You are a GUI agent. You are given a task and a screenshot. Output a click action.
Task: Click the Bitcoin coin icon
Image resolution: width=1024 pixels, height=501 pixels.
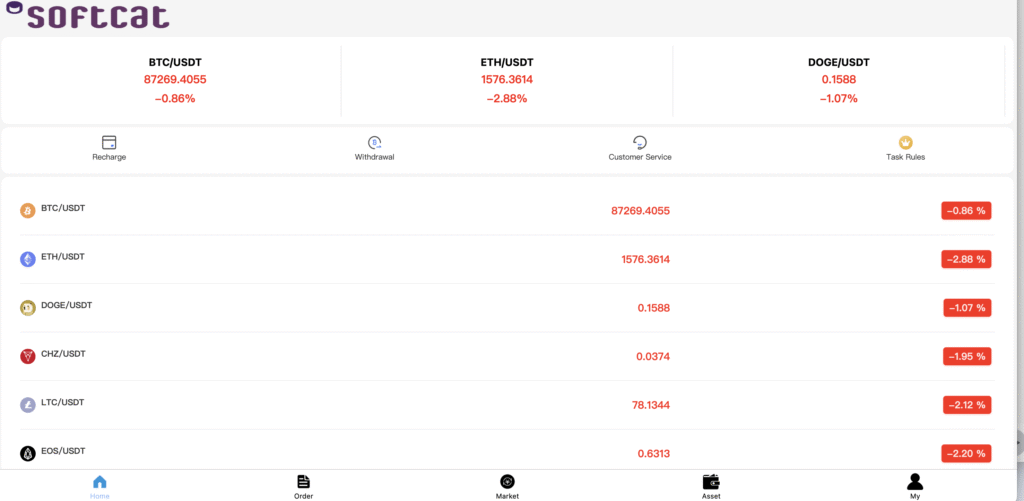point(27,210)
